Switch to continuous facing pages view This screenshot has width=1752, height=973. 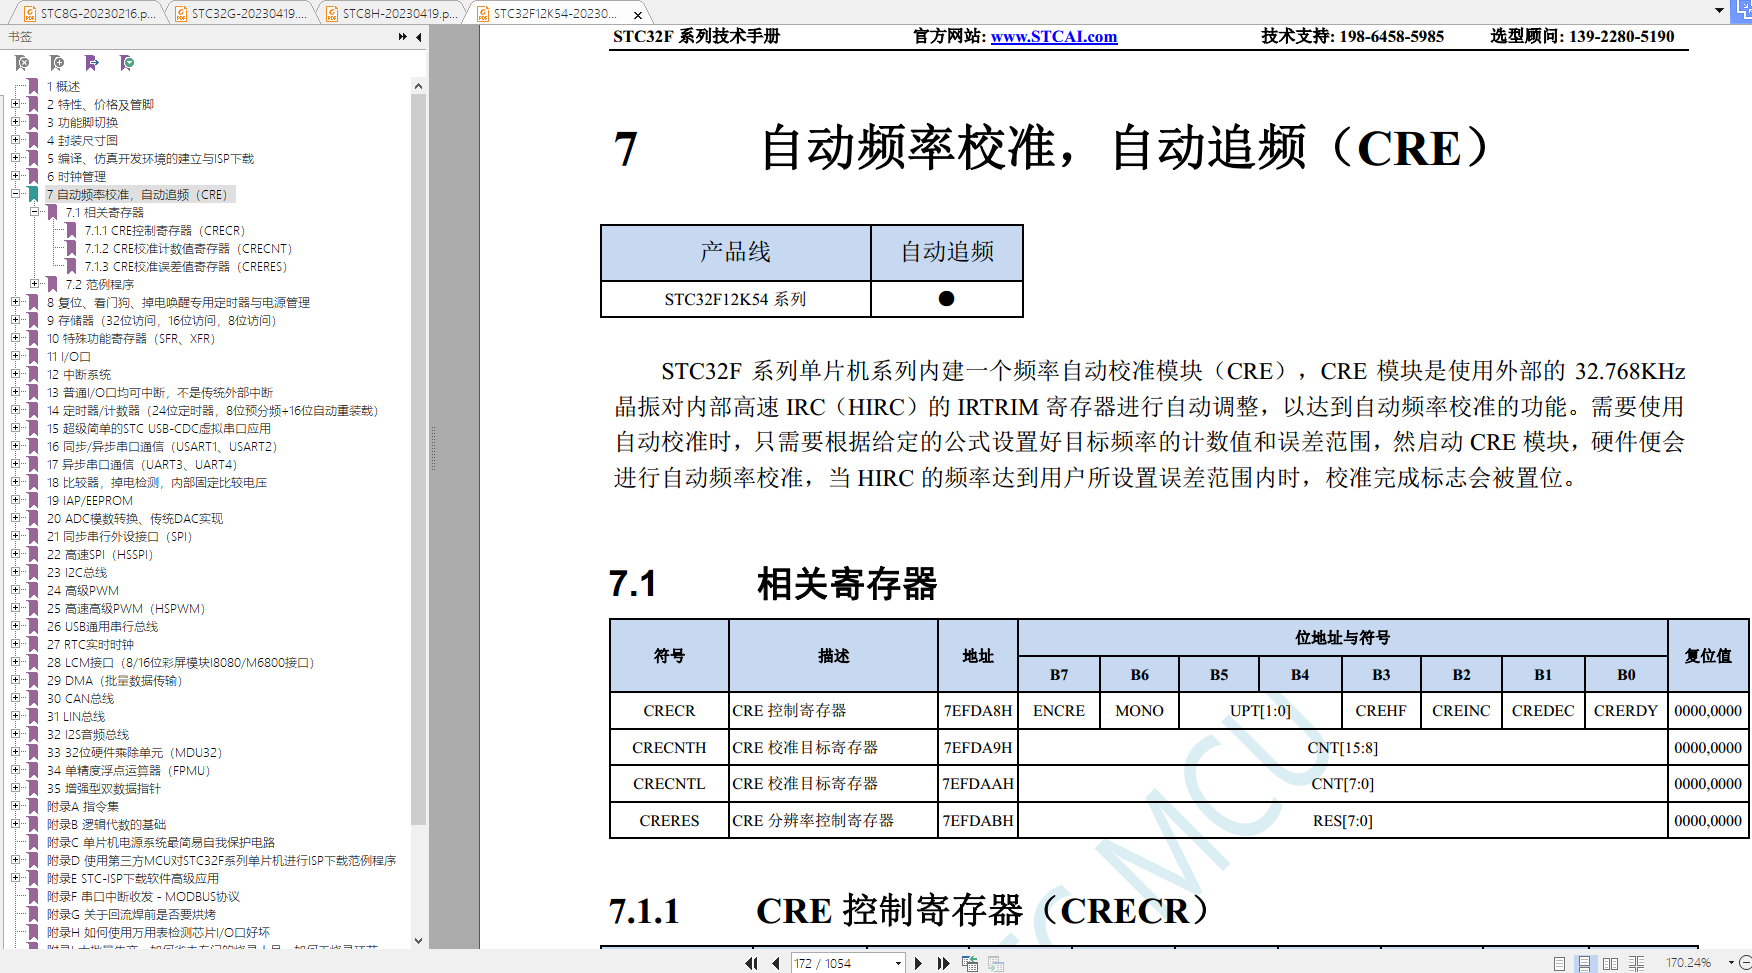1636,964
